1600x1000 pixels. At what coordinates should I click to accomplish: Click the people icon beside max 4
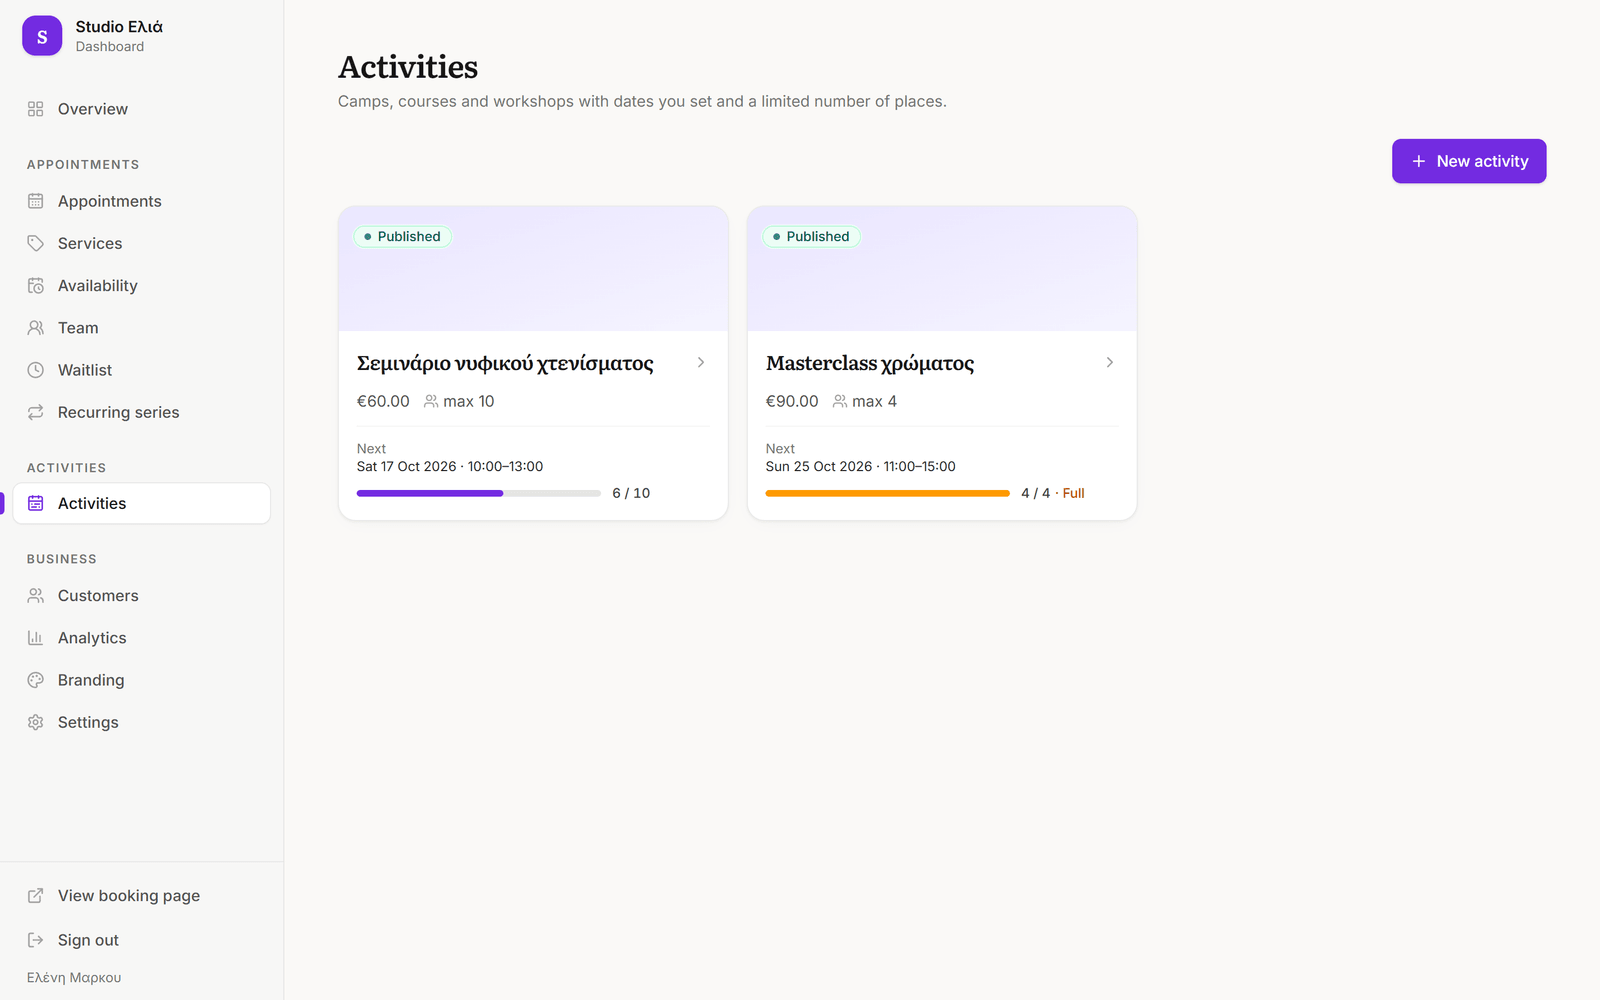840,401
